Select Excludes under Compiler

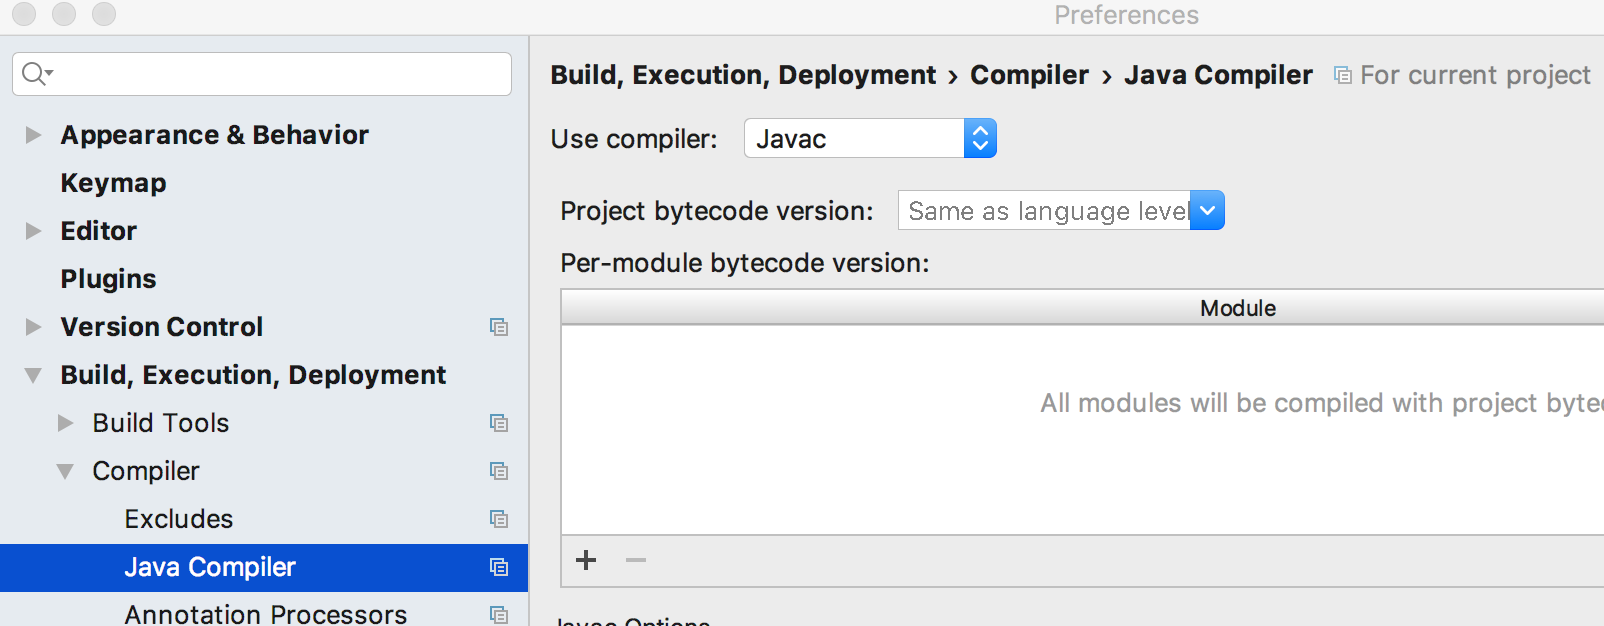(x=178, y=519)
